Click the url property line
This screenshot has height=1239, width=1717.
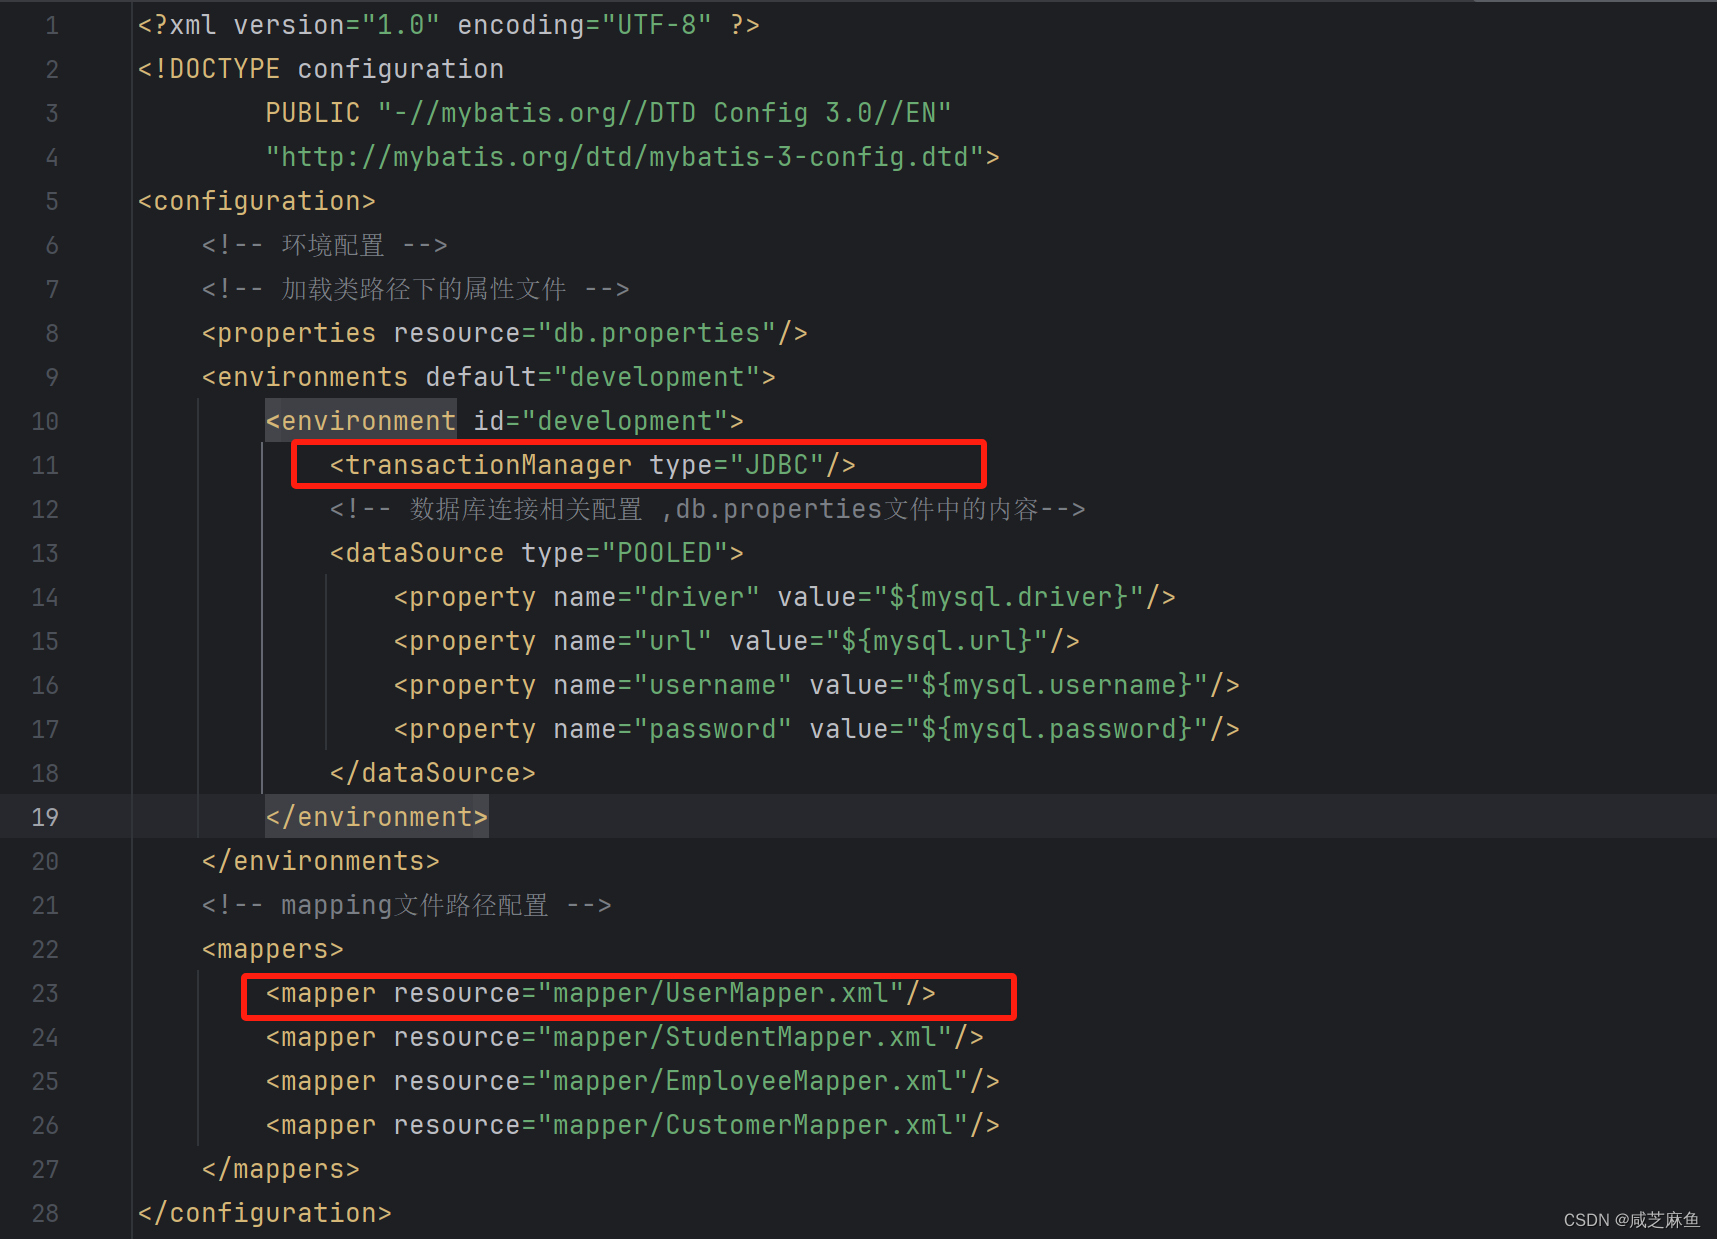pos(737,641)
